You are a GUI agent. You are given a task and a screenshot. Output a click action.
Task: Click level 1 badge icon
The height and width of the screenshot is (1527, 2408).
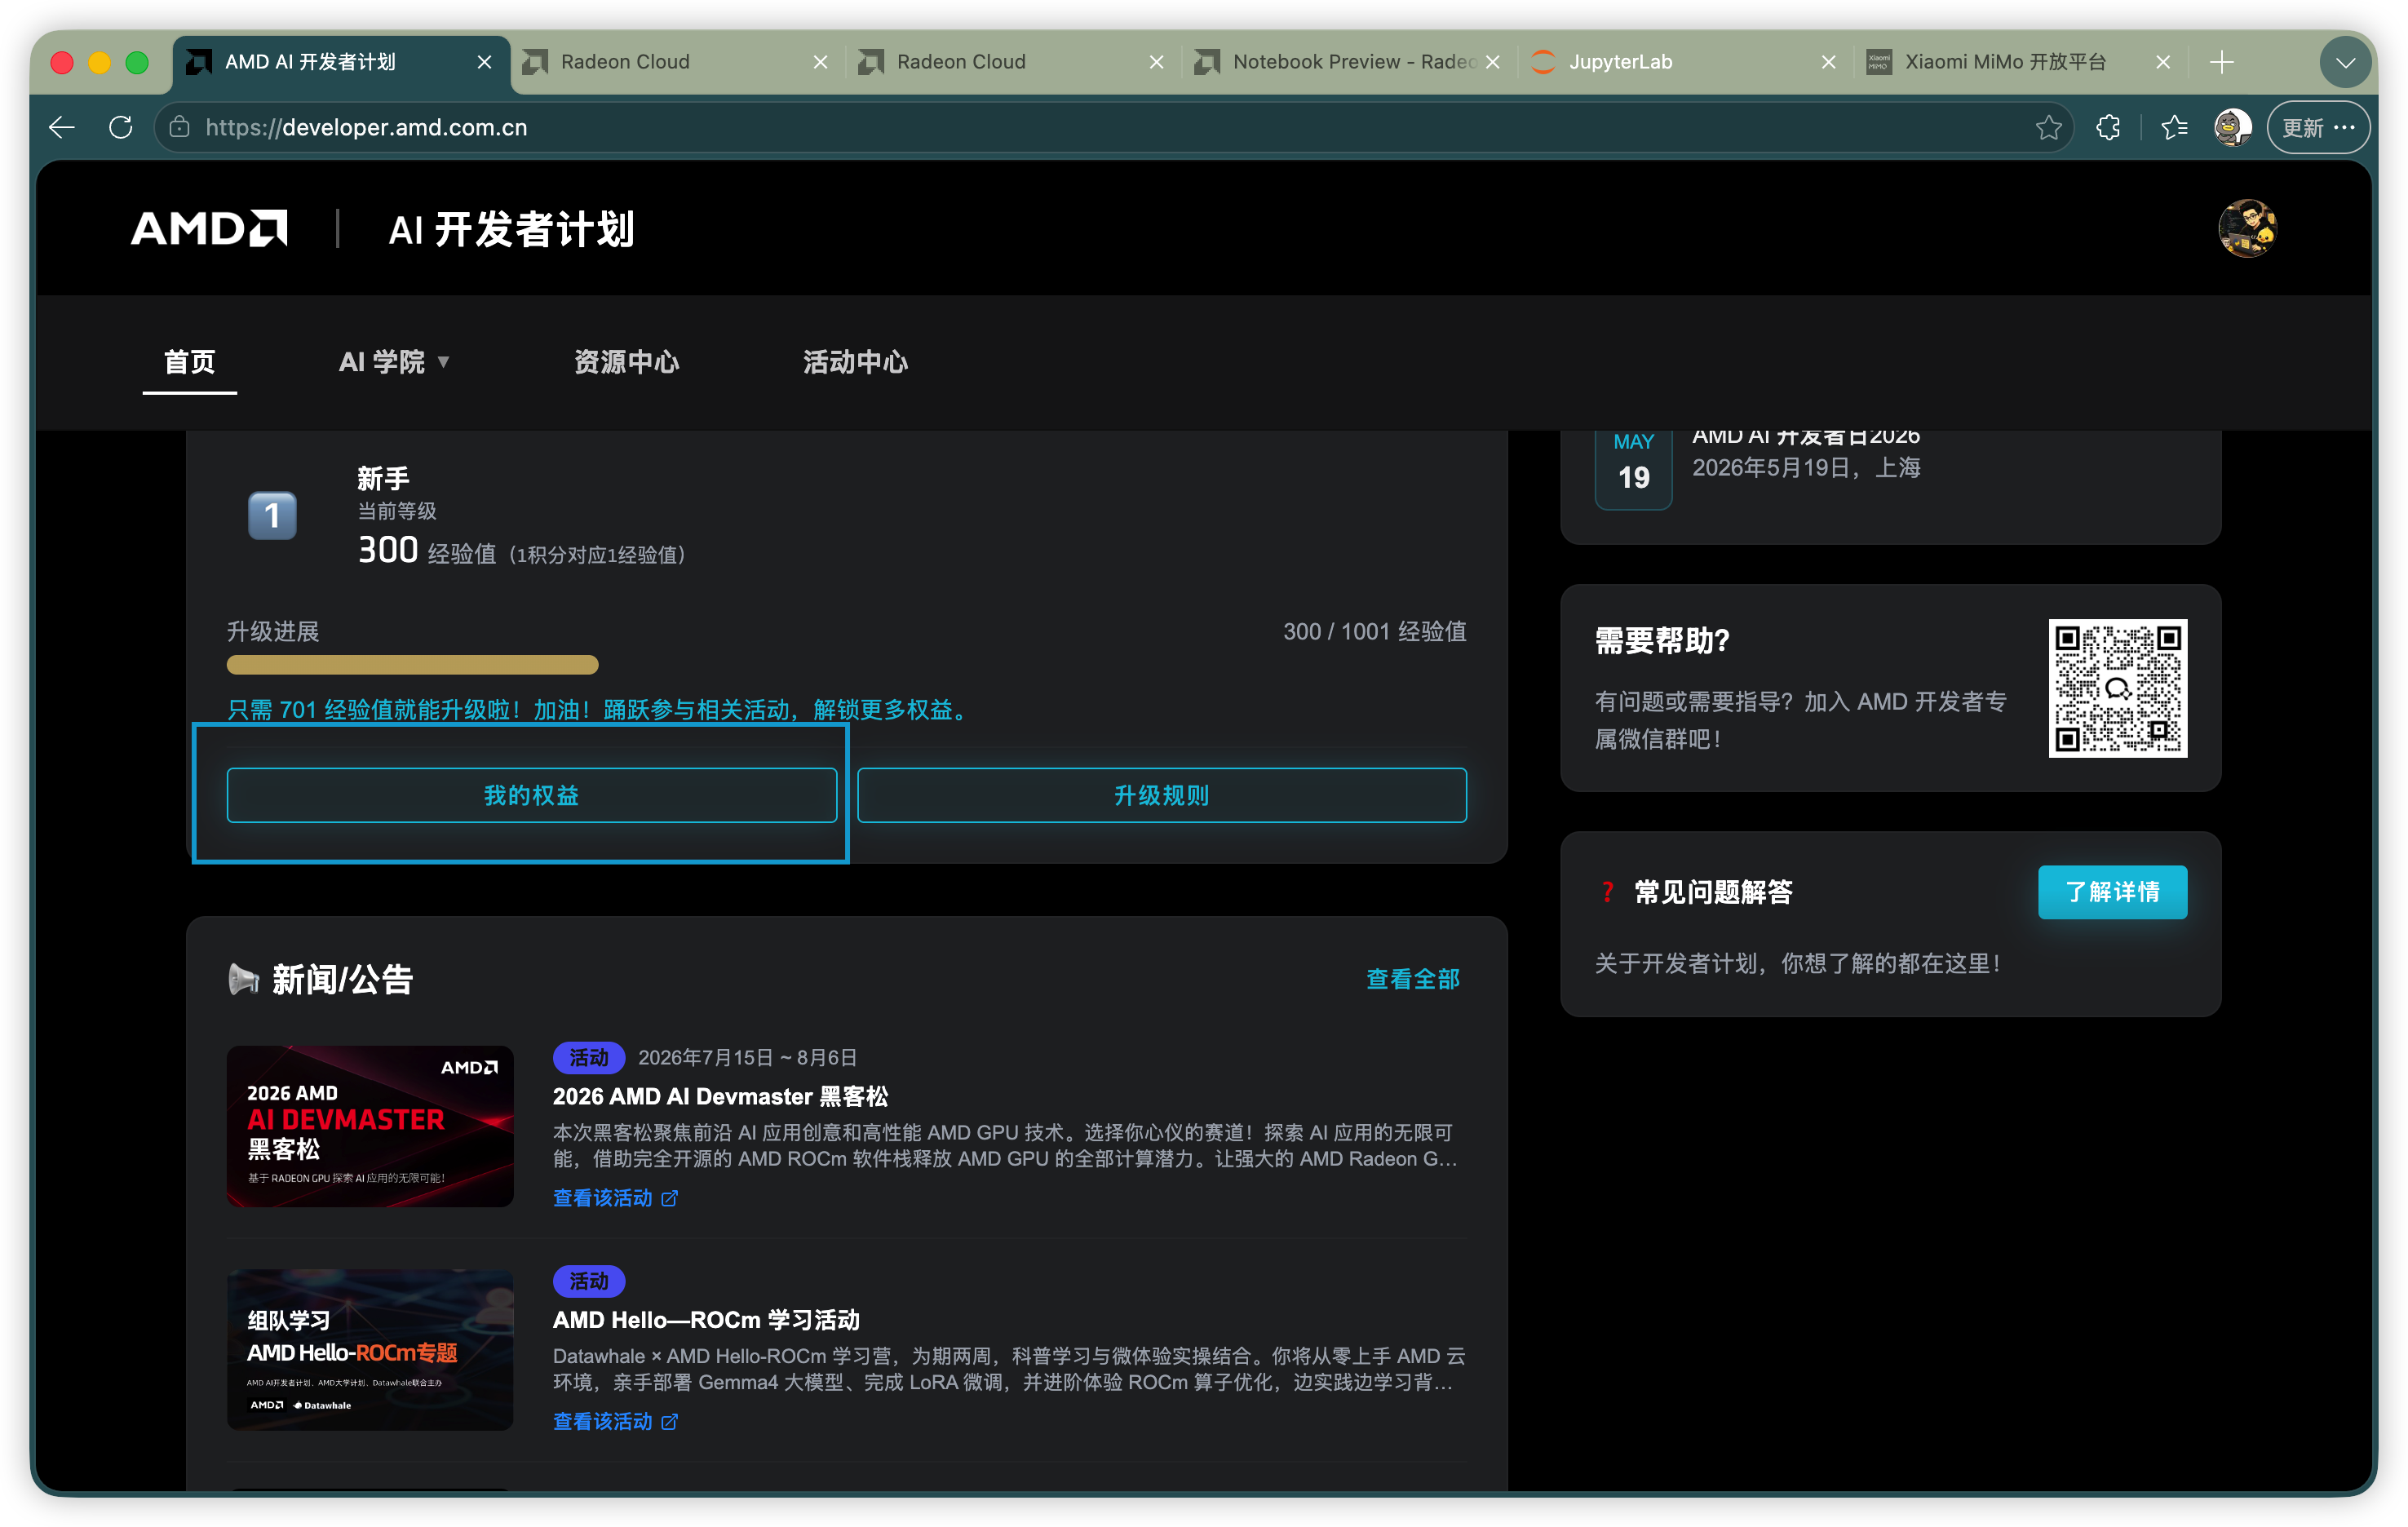tap(272, 515)
